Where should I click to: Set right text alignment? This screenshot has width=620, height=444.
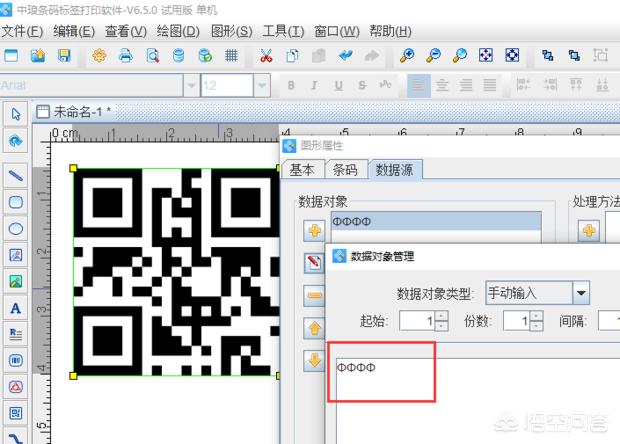click(466, 85)
